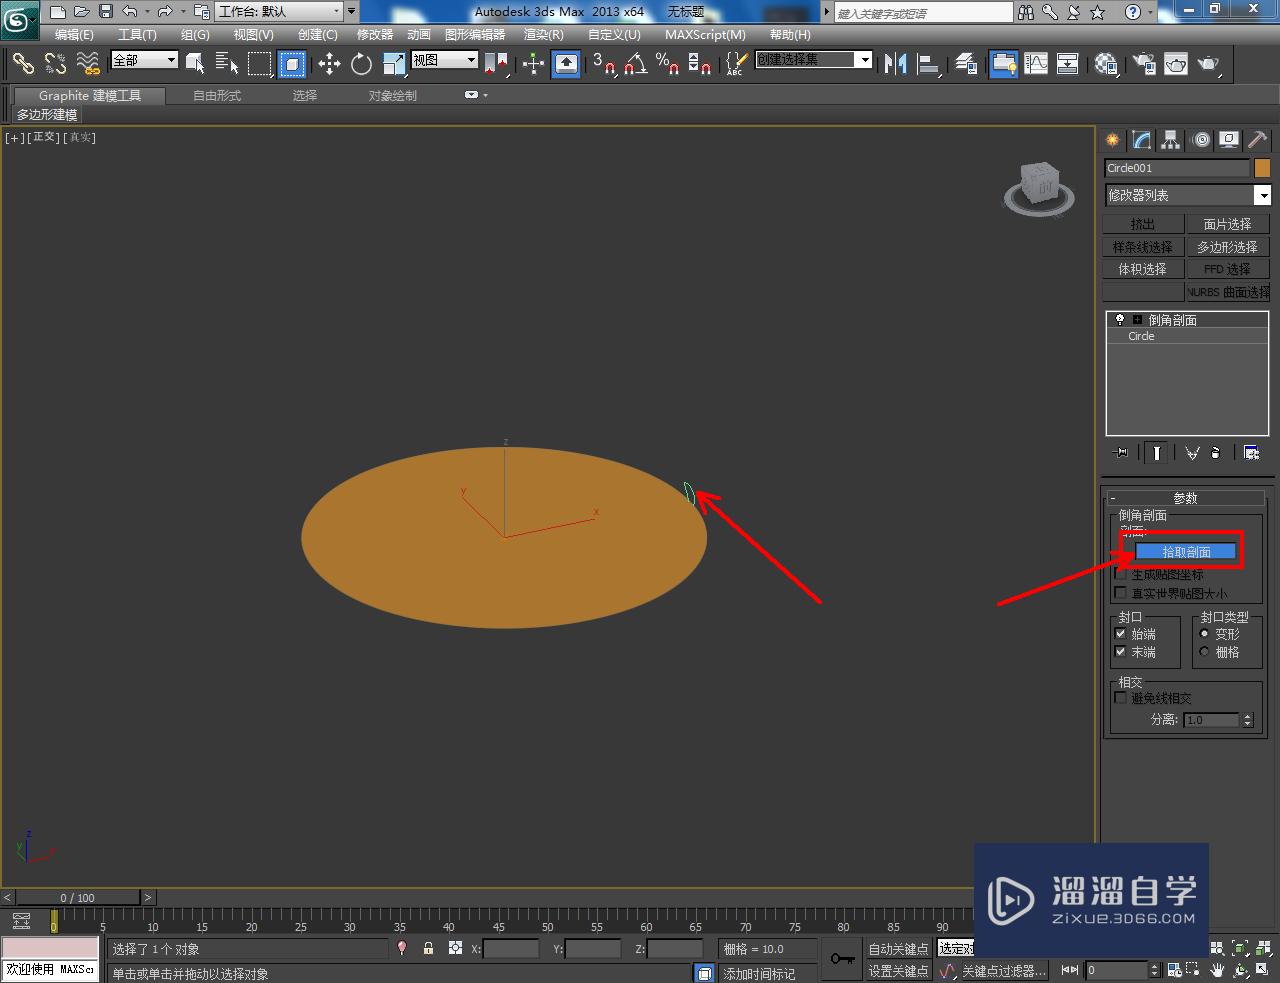
Task: Activate the Select and Rotate tool
Action: pos(361,64)
